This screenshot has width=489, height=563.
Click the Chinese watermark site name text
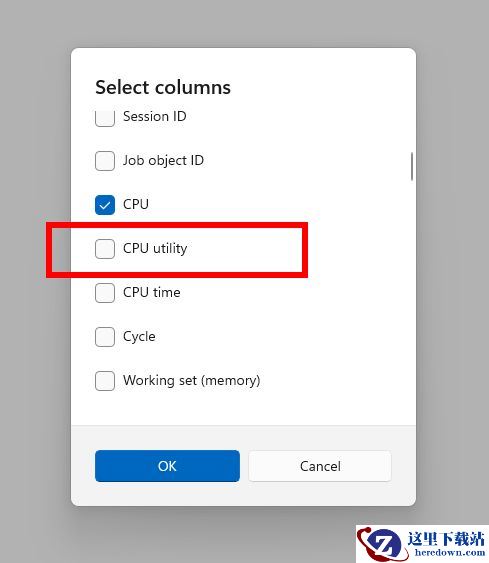pos(446,539)
